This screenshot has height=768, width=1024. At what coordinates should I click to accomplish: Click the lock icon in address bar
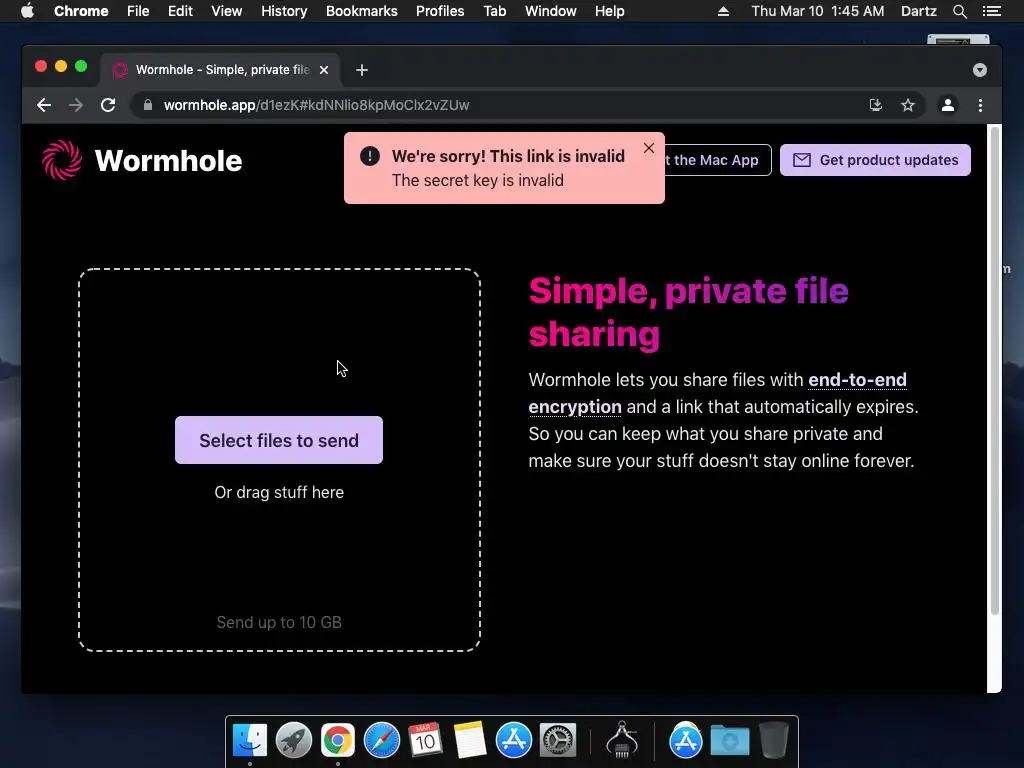coord(148,105)
